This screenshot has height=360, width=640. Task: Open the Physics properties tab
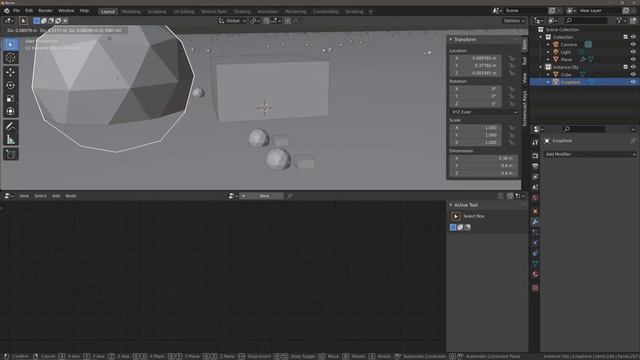click(535, 243)
